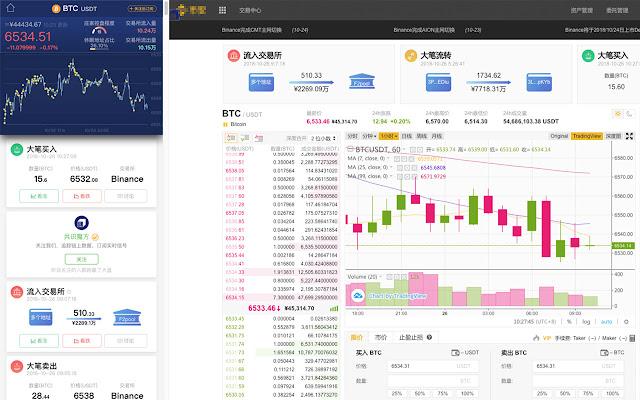Open depth merge 2位小数 dropdown
Screen dimensions: 640x400
click(324, 138)
